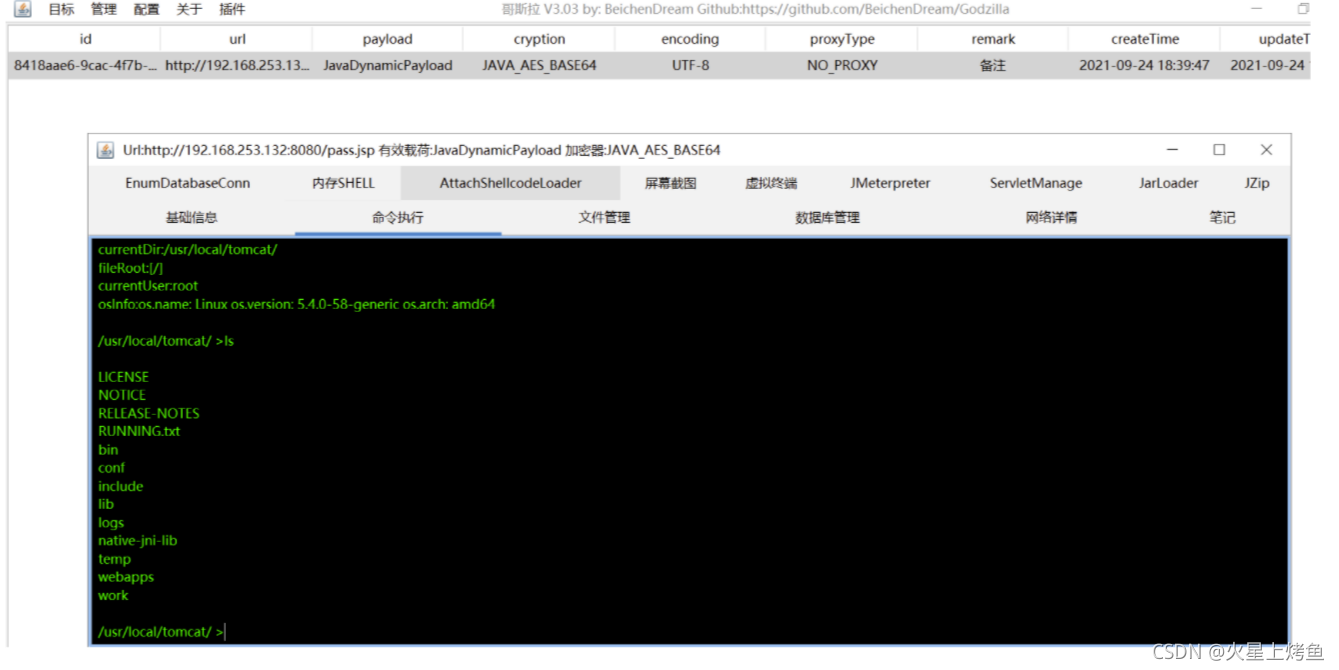Click createTime cell 2021-09-24 18:39:47
This screenshot has height=670, width=1339.
tap(1144, 65)
